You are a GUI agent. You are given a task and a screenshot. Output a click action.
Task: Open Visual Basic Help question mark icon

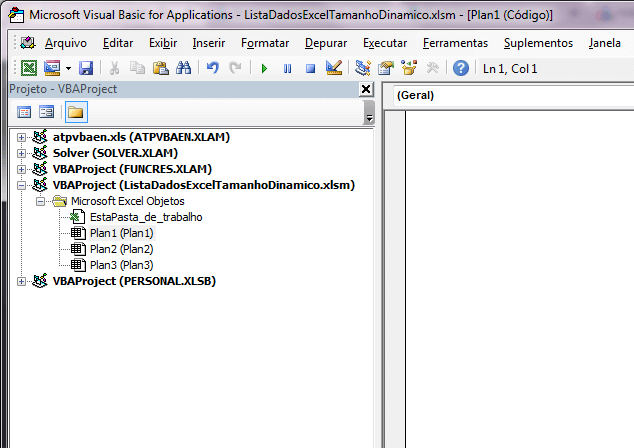point(461,68)
